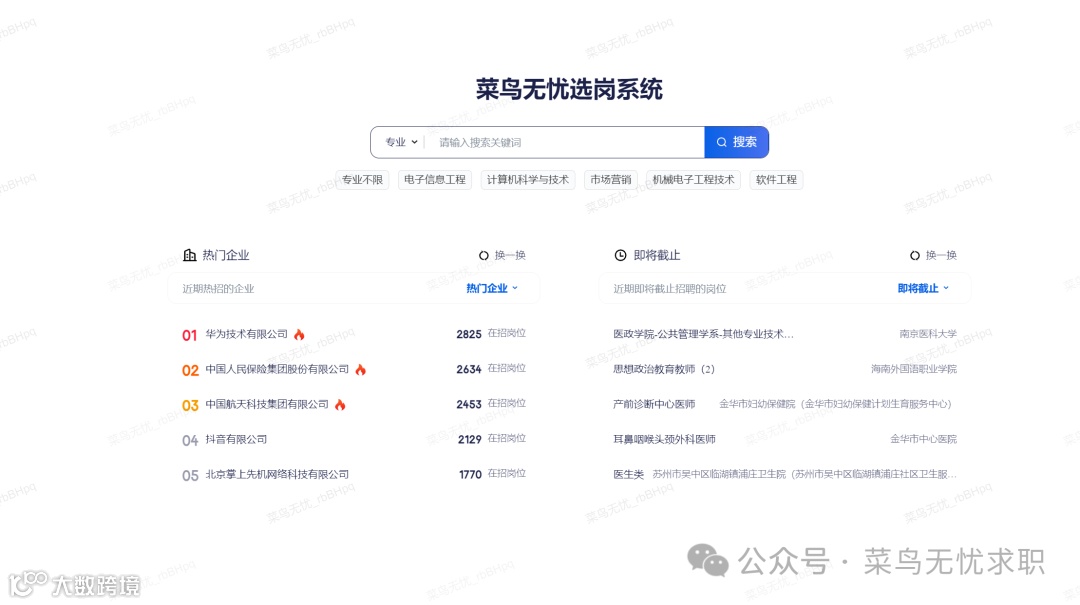Open the 医生类 job posting
Viewport: 1080px width, 605px height.
(628, 474)
